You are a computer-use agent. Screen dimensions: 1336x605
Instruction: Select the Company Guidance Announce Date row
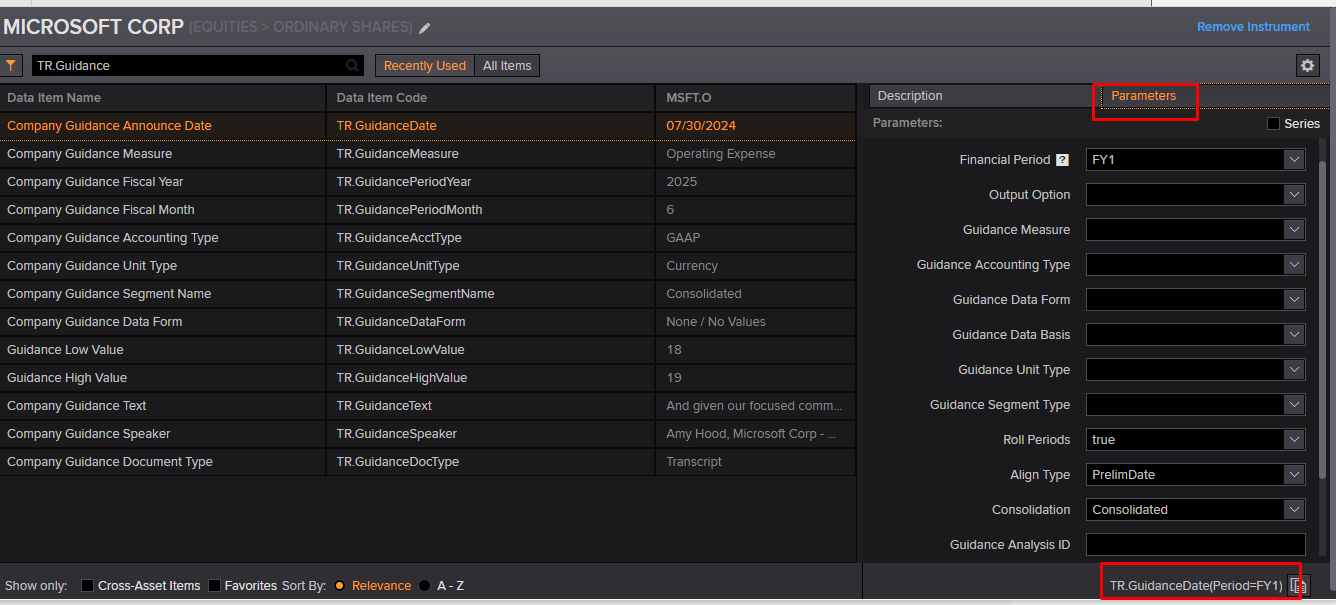pos(428,126)
